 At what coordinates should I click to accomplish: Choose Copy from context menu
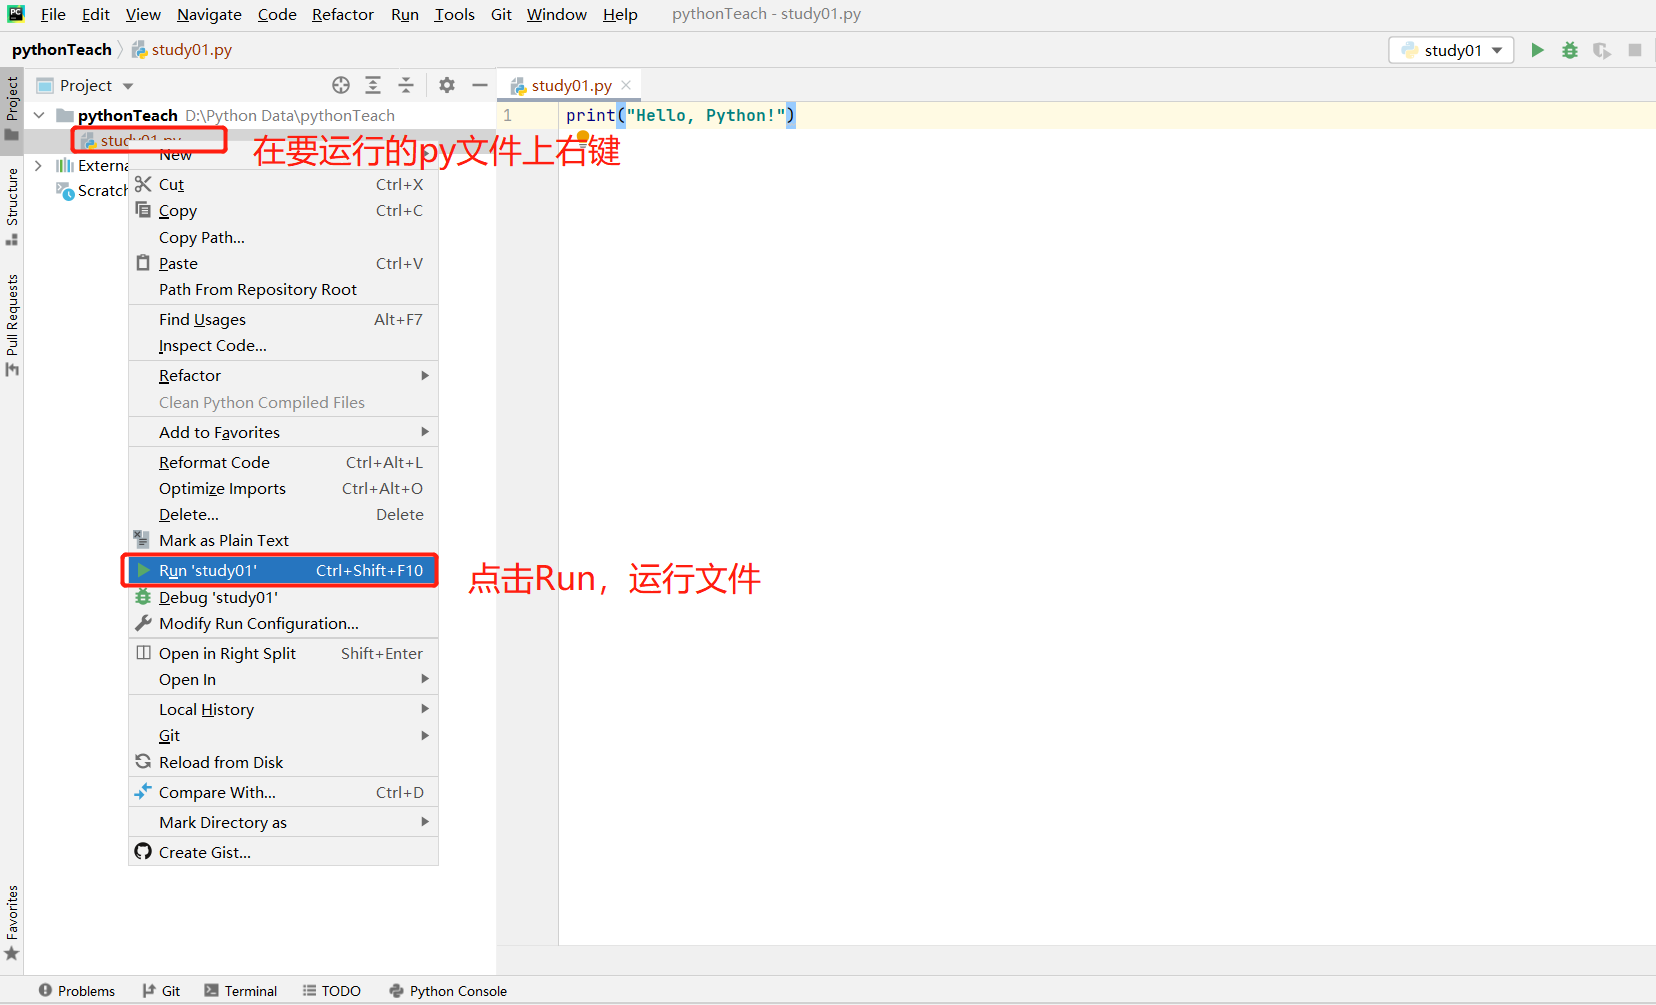coord(284,211)
